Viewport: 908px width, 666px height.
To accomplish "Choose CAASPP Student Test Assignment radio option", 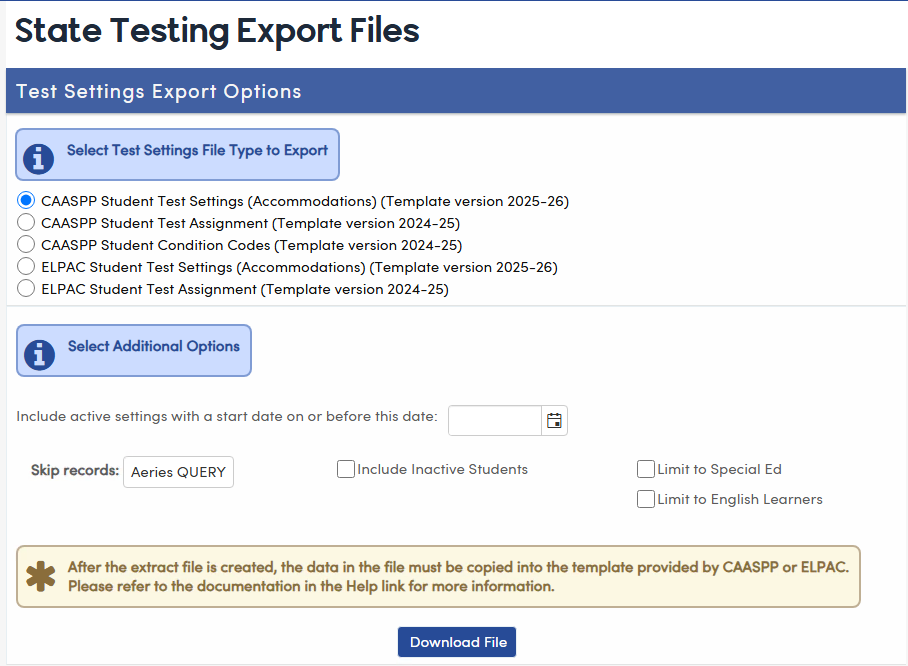I will point(25,222).
